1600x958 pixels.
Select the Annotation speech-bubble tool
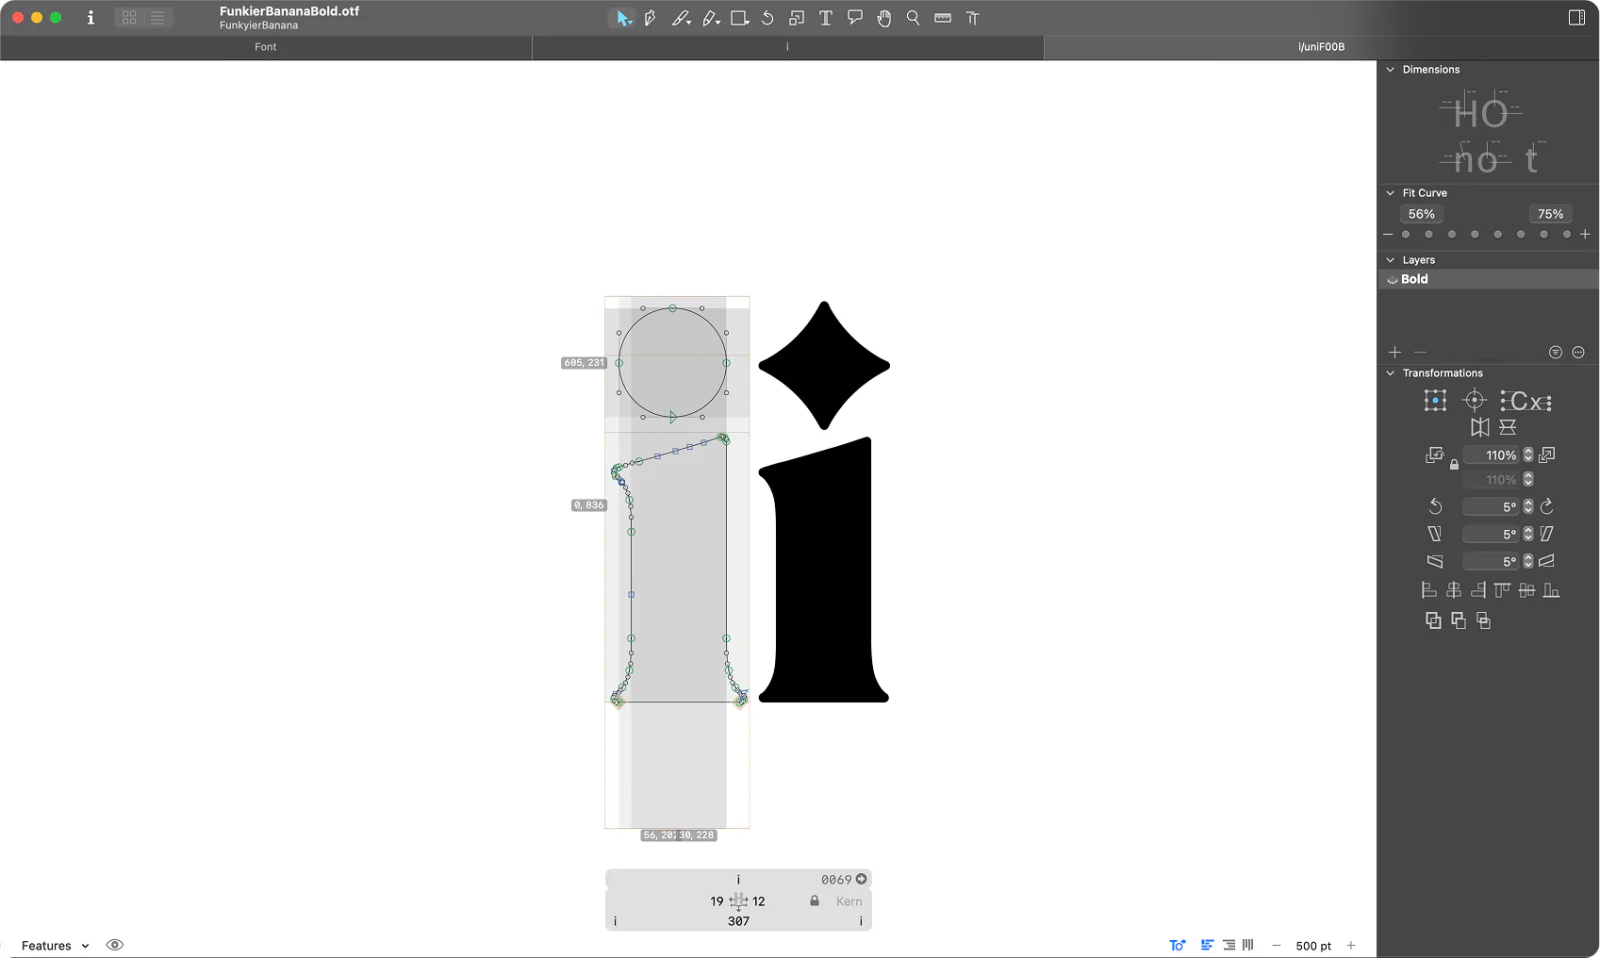click(854, 18)
